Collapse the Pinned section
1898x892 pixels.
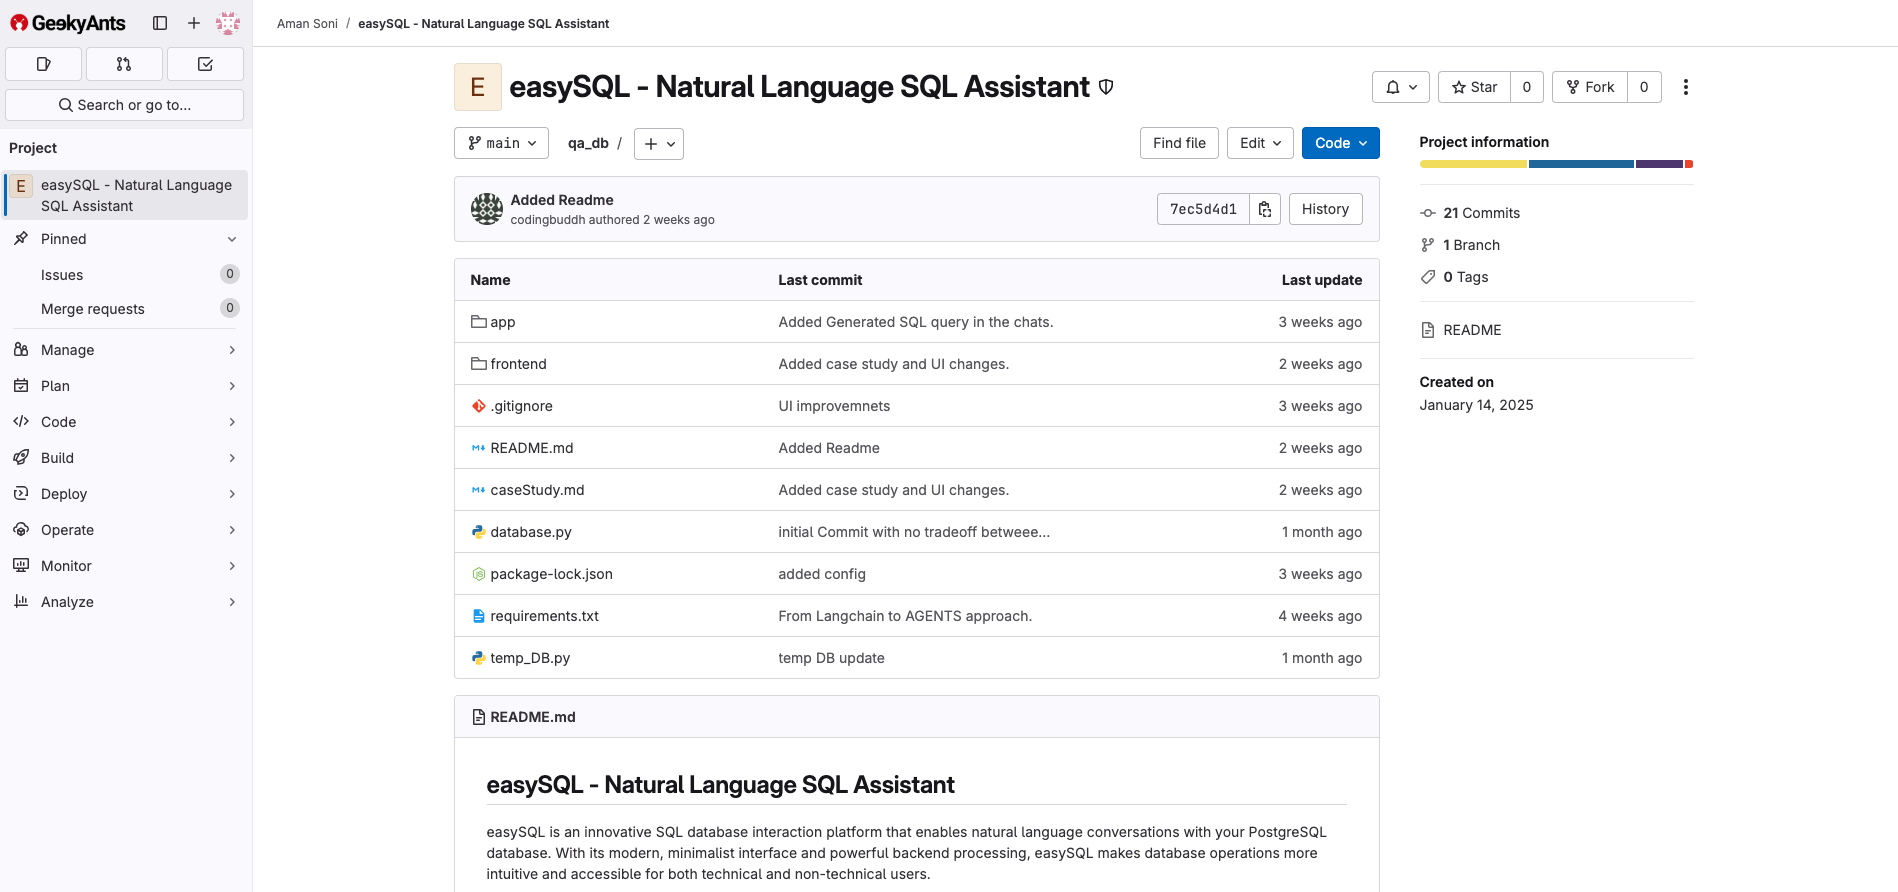click(x=126, y=239)
